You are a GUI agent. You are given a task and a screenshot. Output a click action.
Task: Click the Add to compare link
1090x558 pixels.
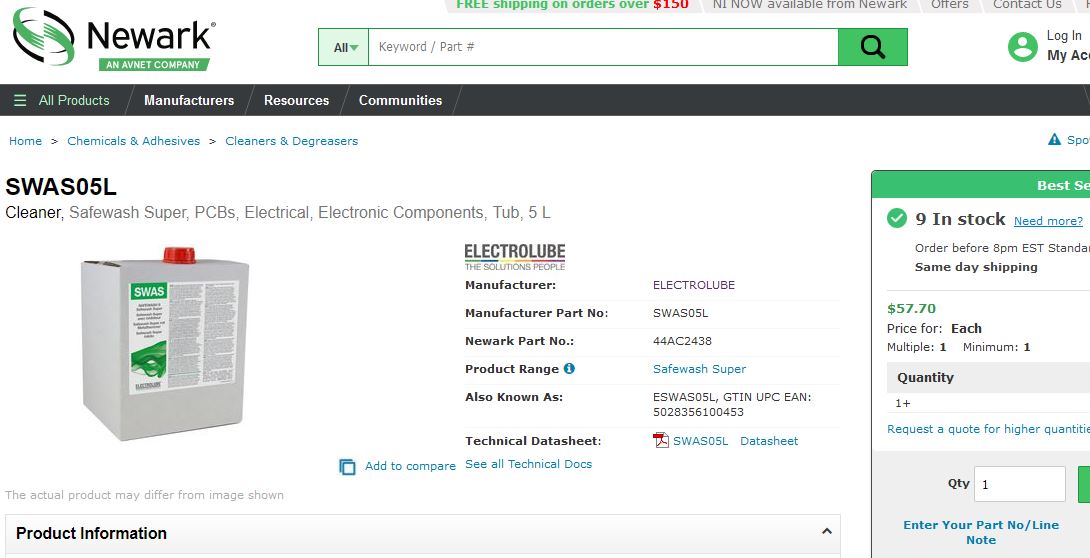(x=410, y=466)
